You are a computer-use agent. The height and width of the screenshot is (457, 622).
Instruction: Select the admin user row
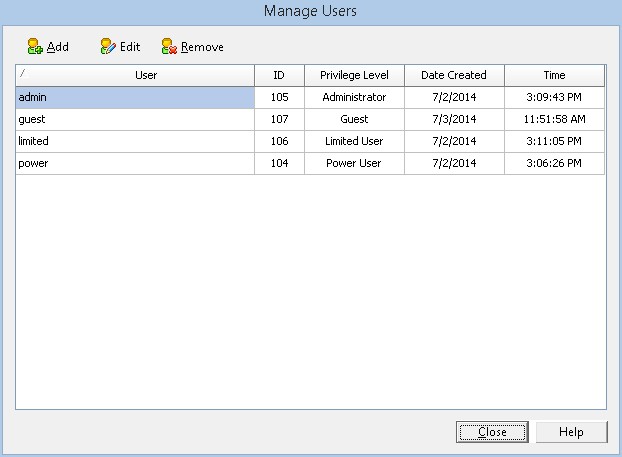(x=134, y=97)
